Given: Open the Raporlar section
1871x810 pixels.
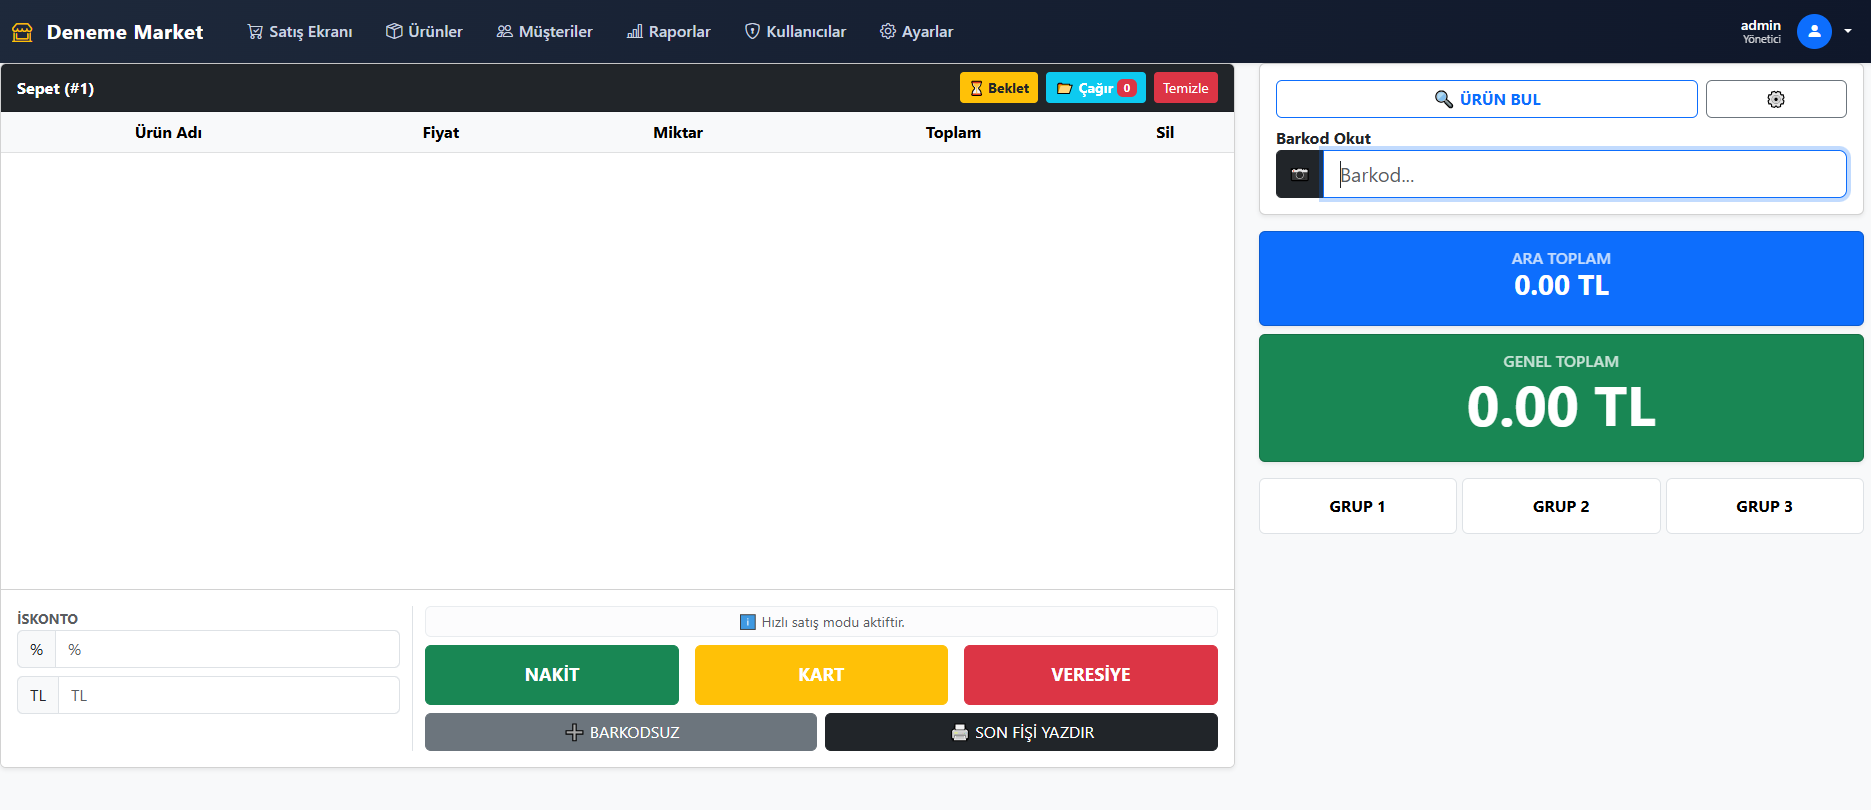Looking at the screenshot, I should 668,32.
